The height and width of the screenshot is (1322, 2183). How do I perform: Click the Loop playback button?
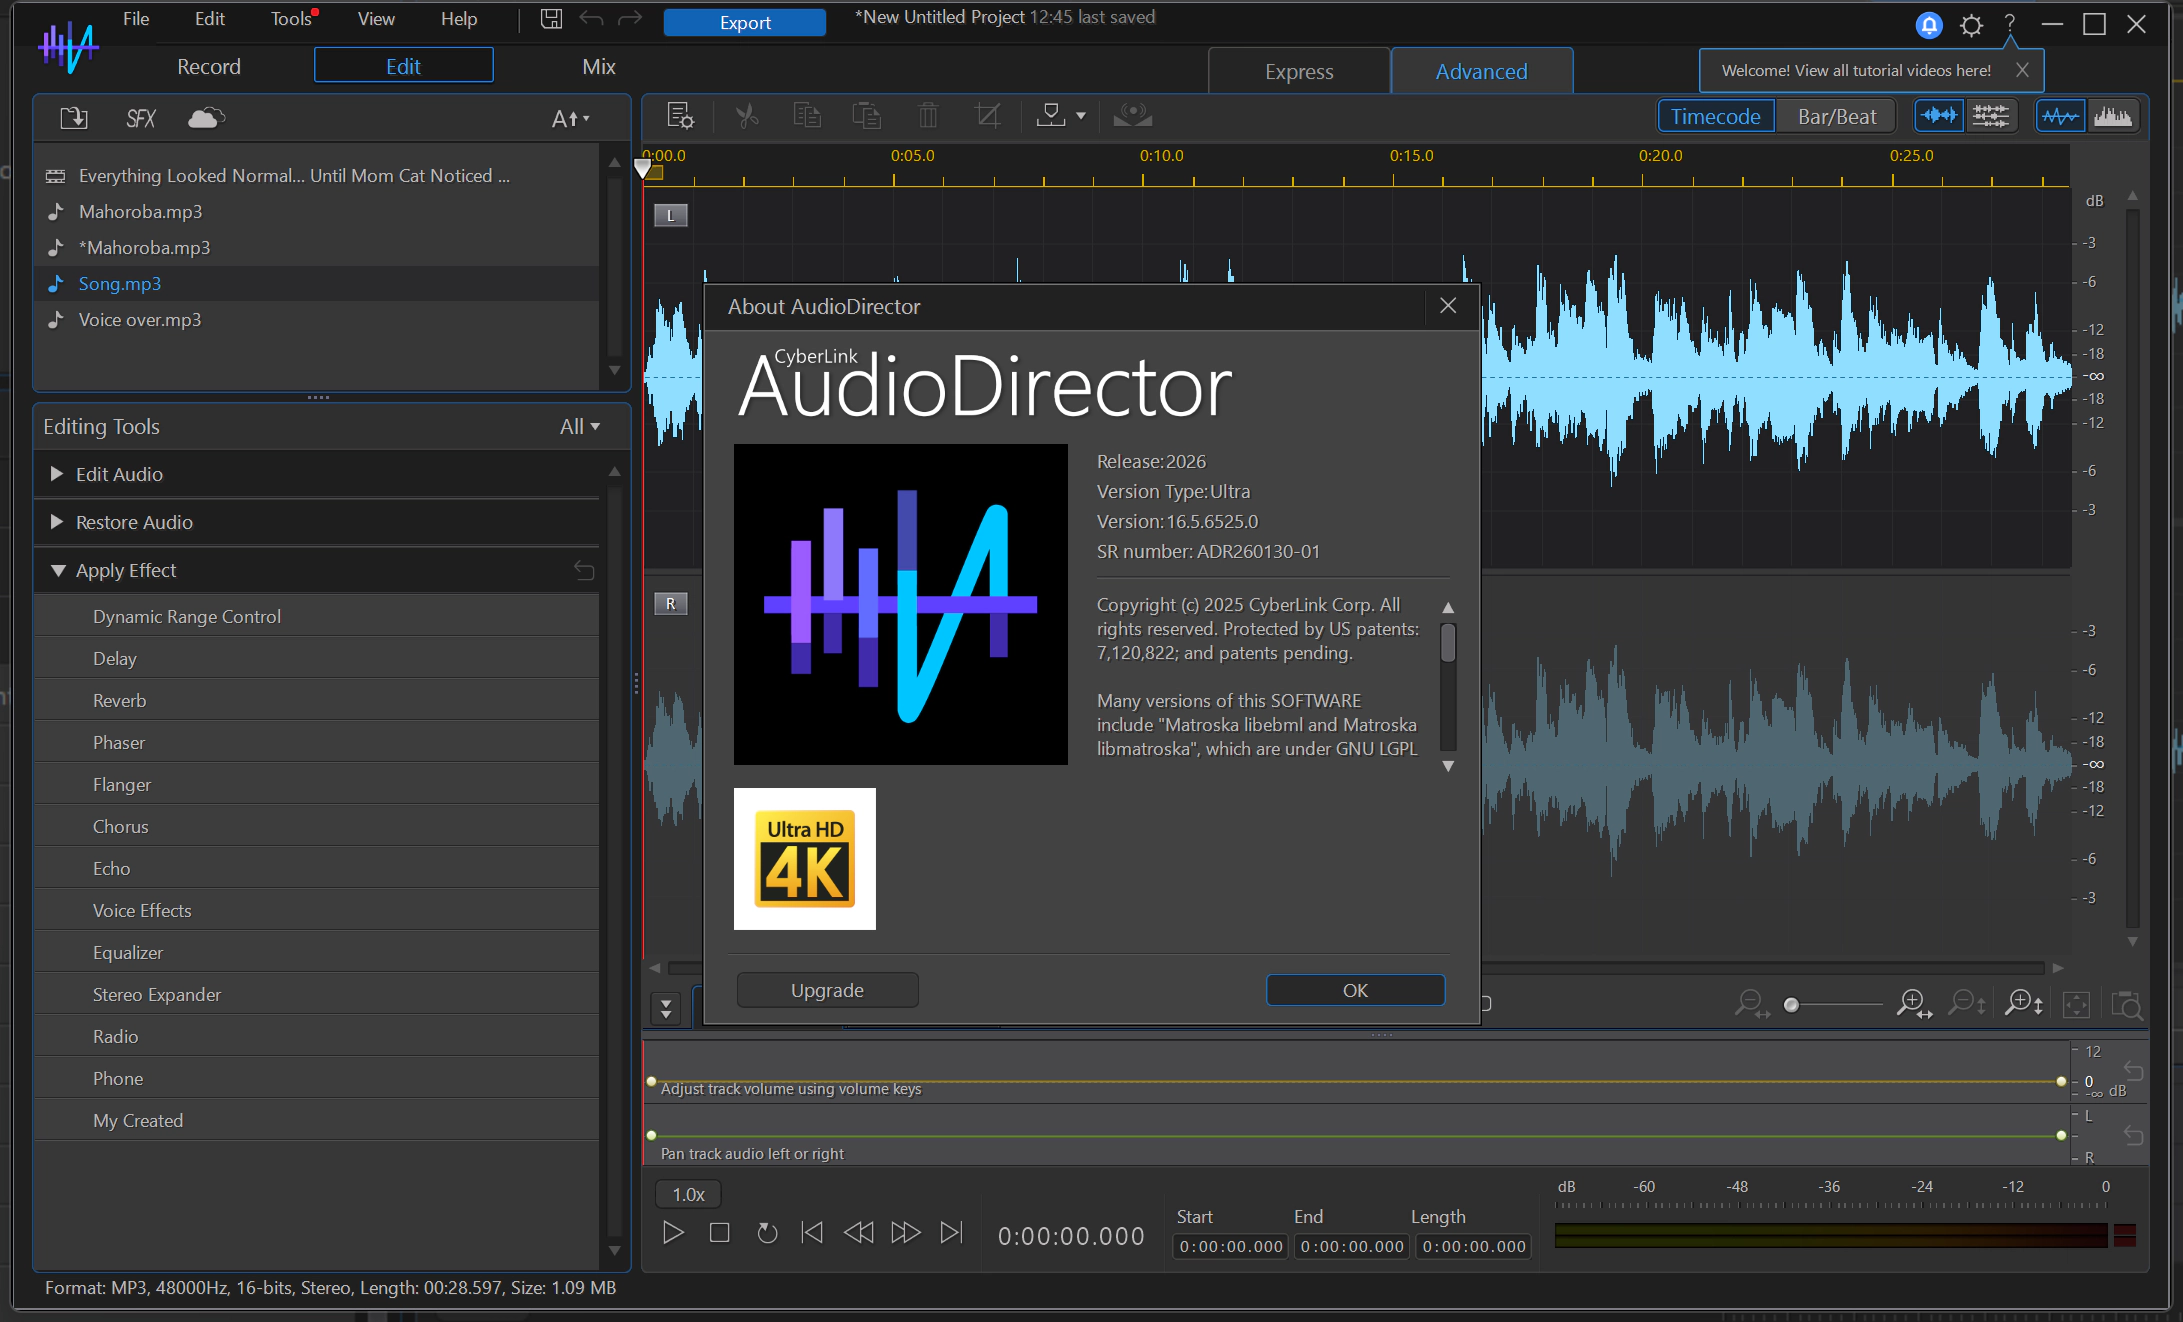pyautogui.click(x=767, y=1233)
